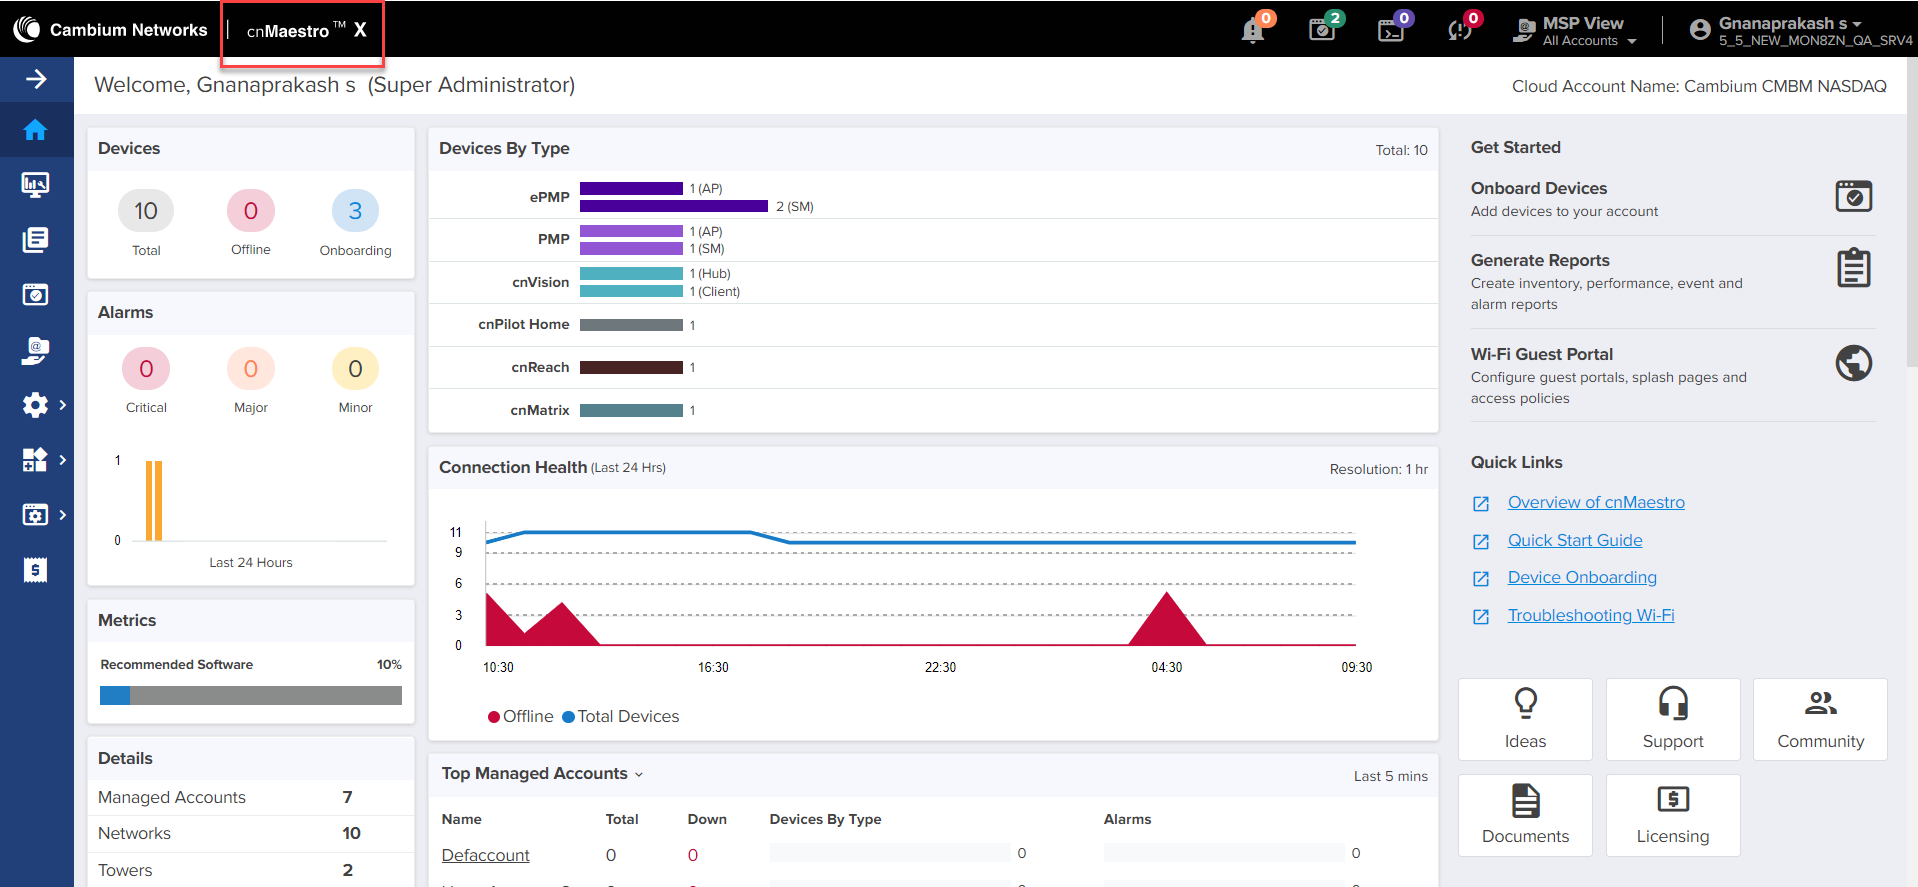
Task: Click the Onboarding count circle showing 3
Action: click(x=355, y=211)
